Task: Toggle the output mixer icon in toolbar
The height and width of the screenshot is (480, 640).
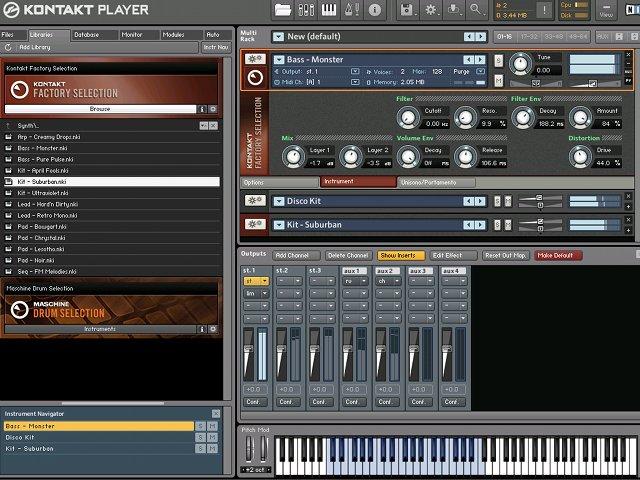Action: [x=306, y=9]
